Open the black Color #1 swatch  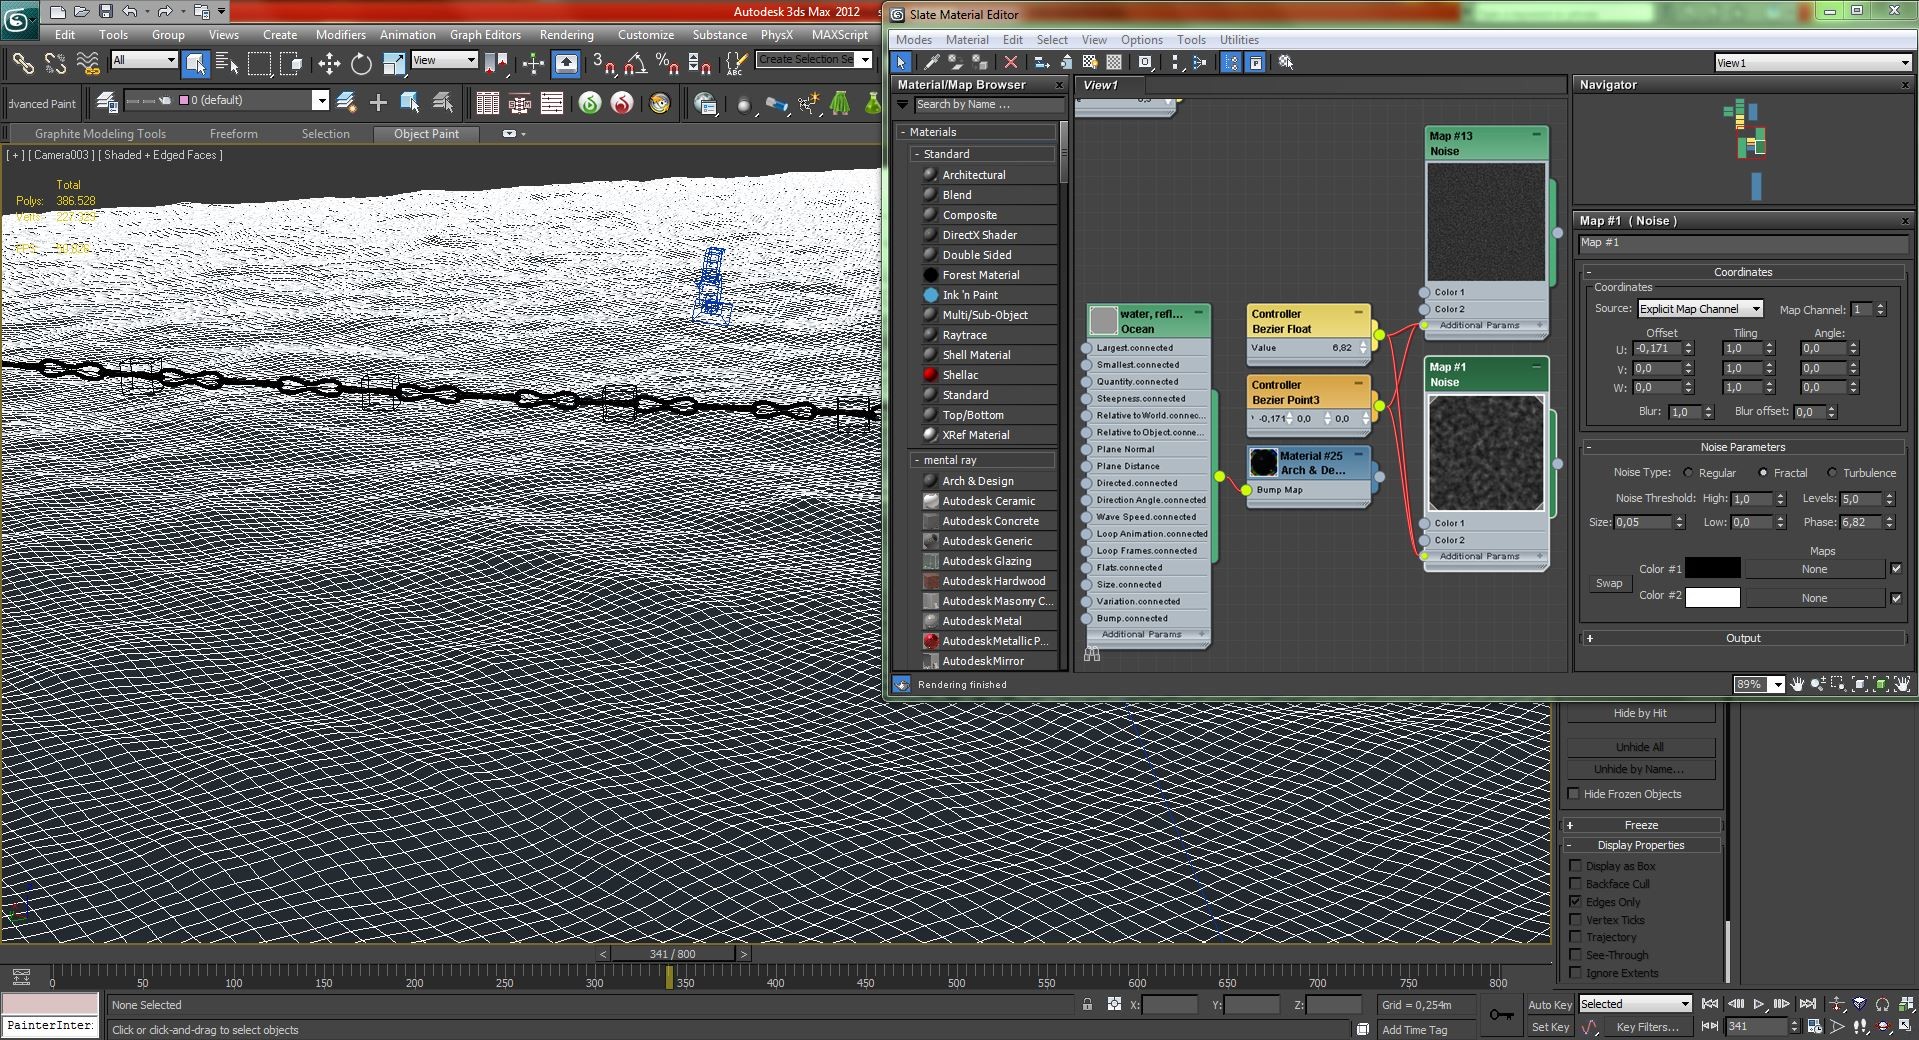(x=1712, y=568)
